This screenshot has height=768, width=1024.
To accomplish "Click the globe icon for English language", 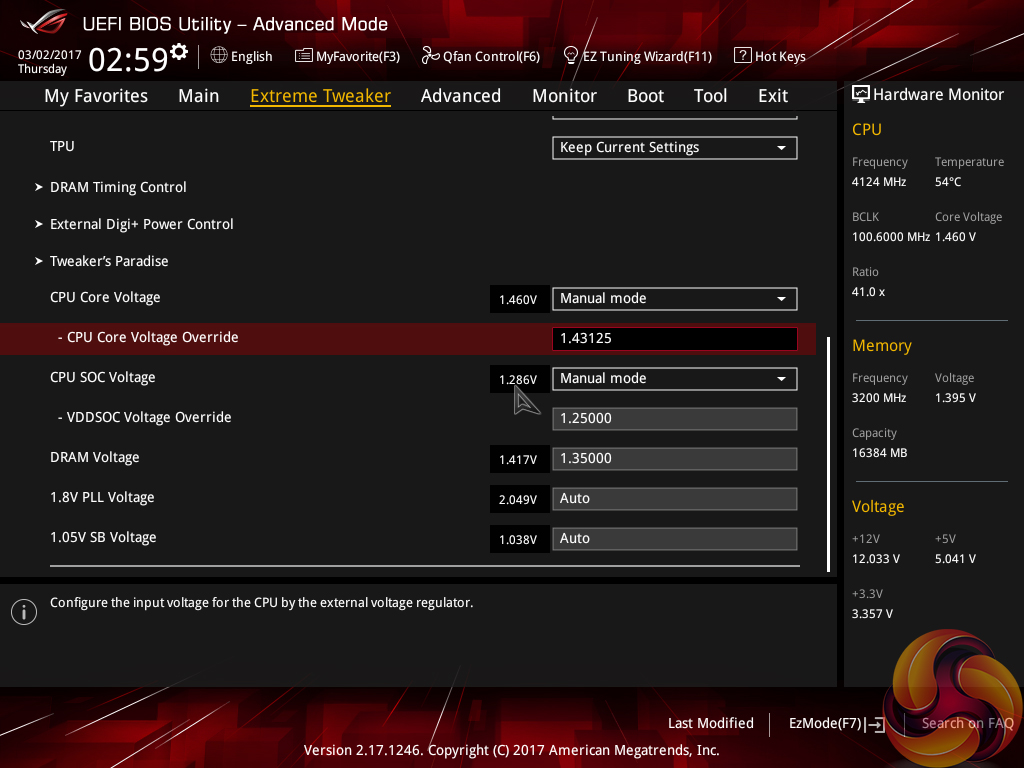I will (219, 56).
